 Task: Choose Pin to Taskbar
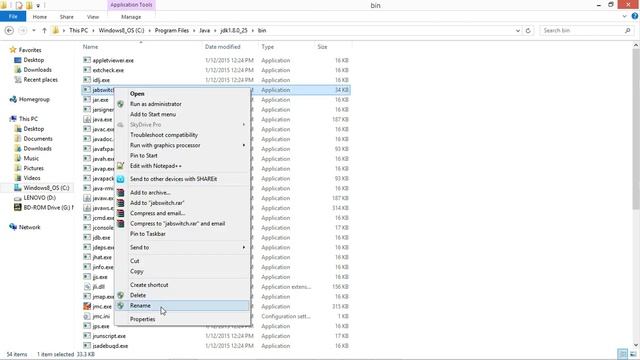coord(182,234)
